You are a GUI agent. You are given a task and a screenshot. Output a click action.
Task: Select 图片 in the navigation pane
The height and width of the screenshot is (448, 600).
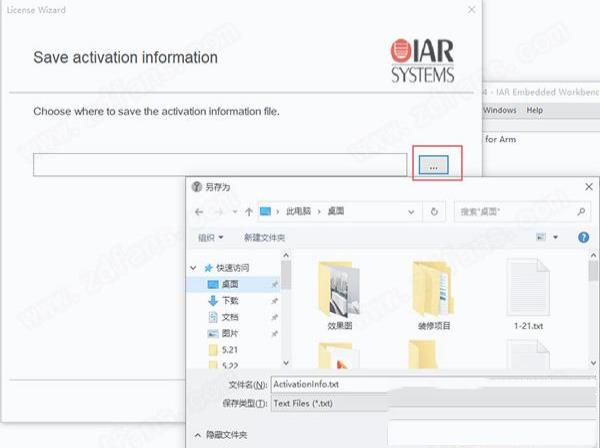pyautogui.click(x=230, y=332)
